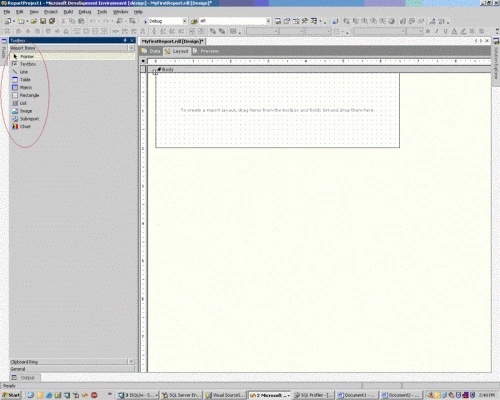Click the Start button
Screen dimensions: 500x400
pos(11,395)
